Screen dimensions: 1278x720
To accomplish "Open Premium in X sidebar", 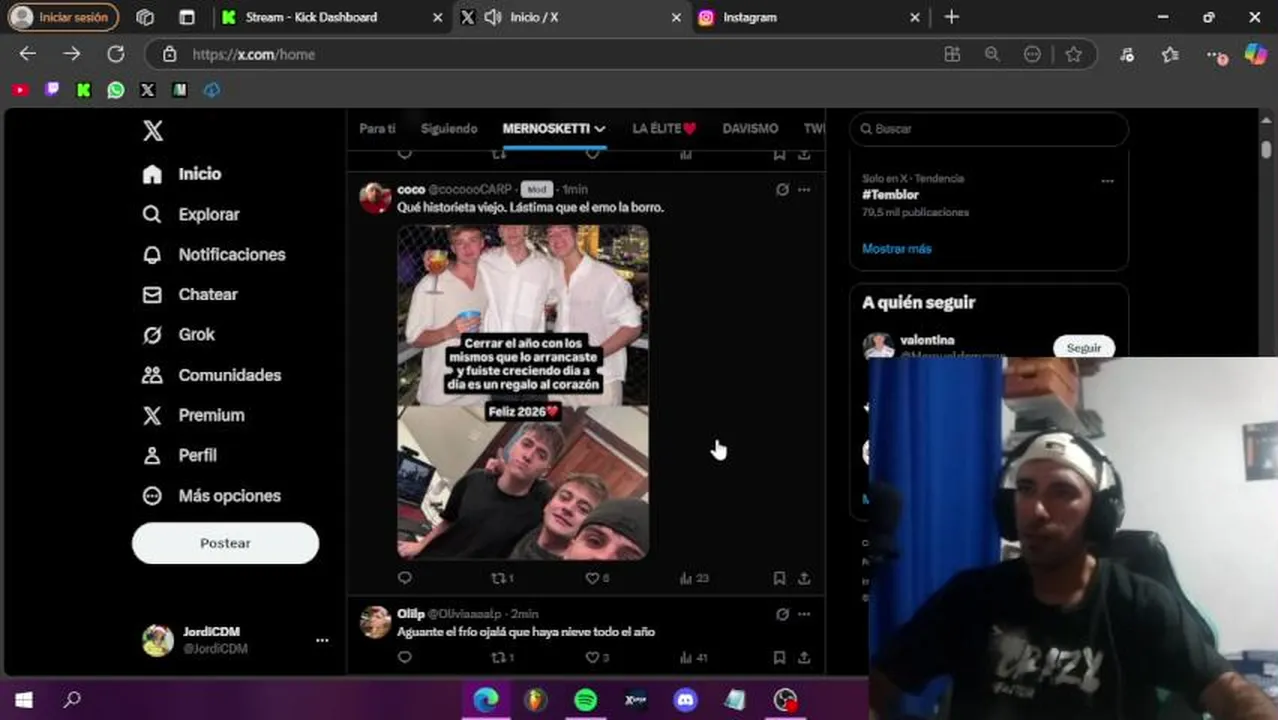I will coord(192,415).
